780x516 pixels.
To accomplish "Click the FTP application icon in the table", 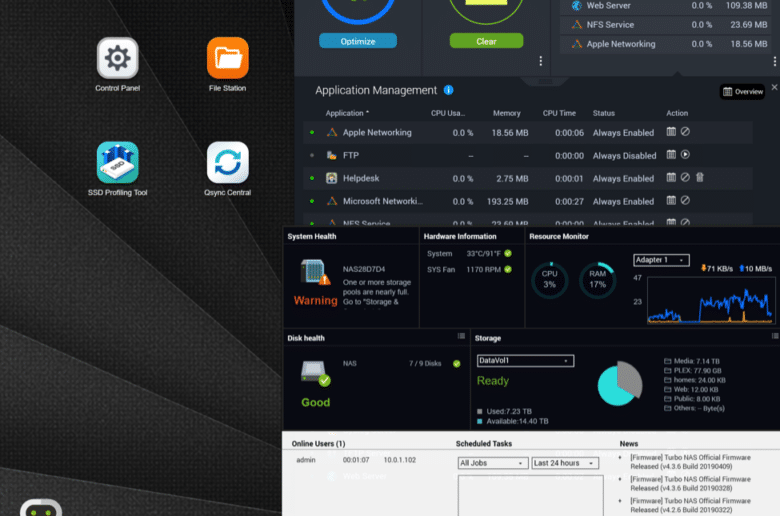I will coord(331,155).
